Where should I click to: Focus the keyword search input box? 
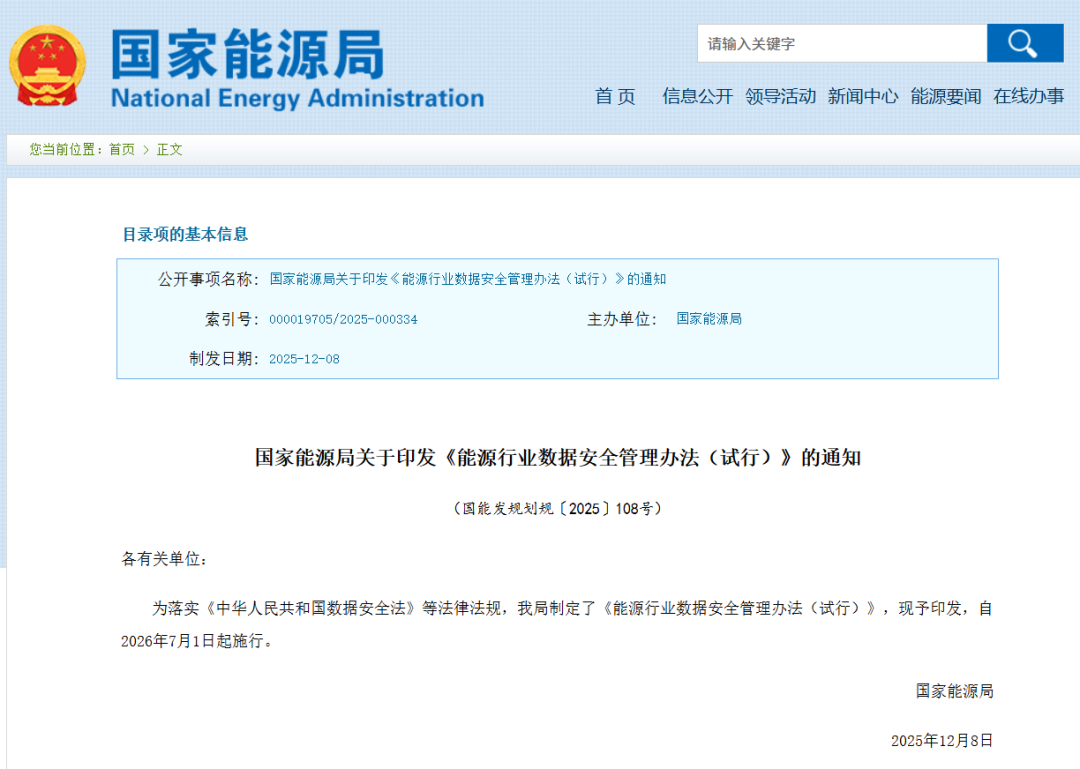(x=841, y=44)
